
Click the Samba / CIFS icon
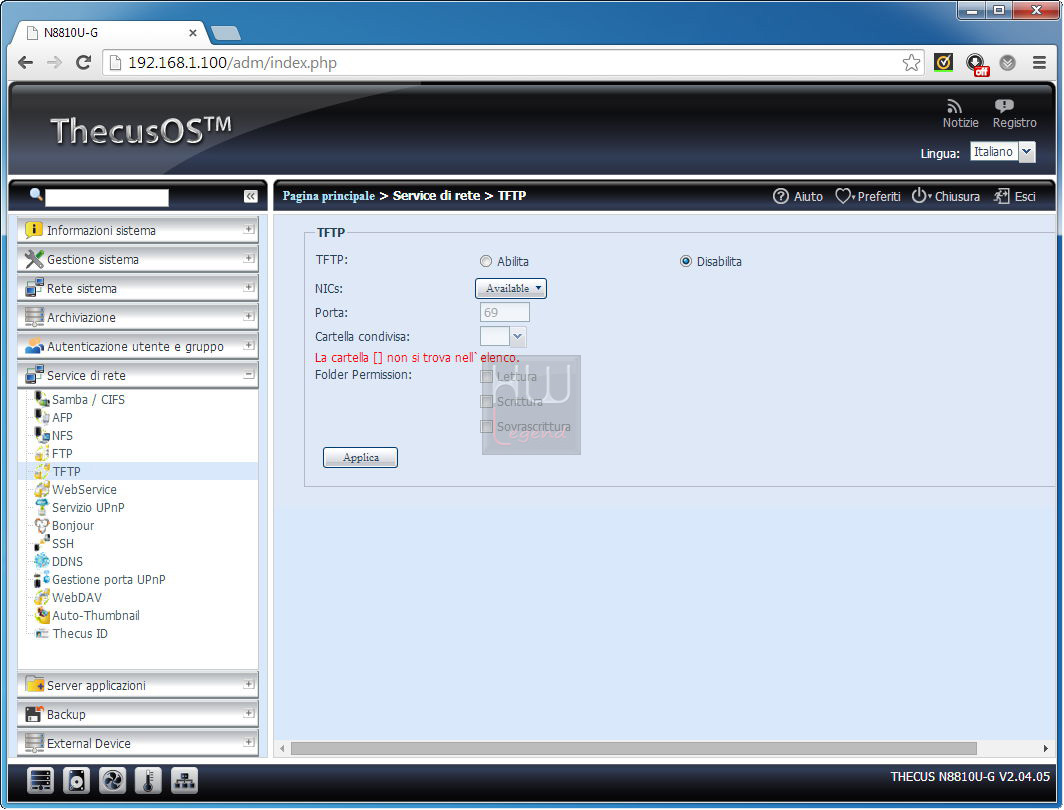42,399
